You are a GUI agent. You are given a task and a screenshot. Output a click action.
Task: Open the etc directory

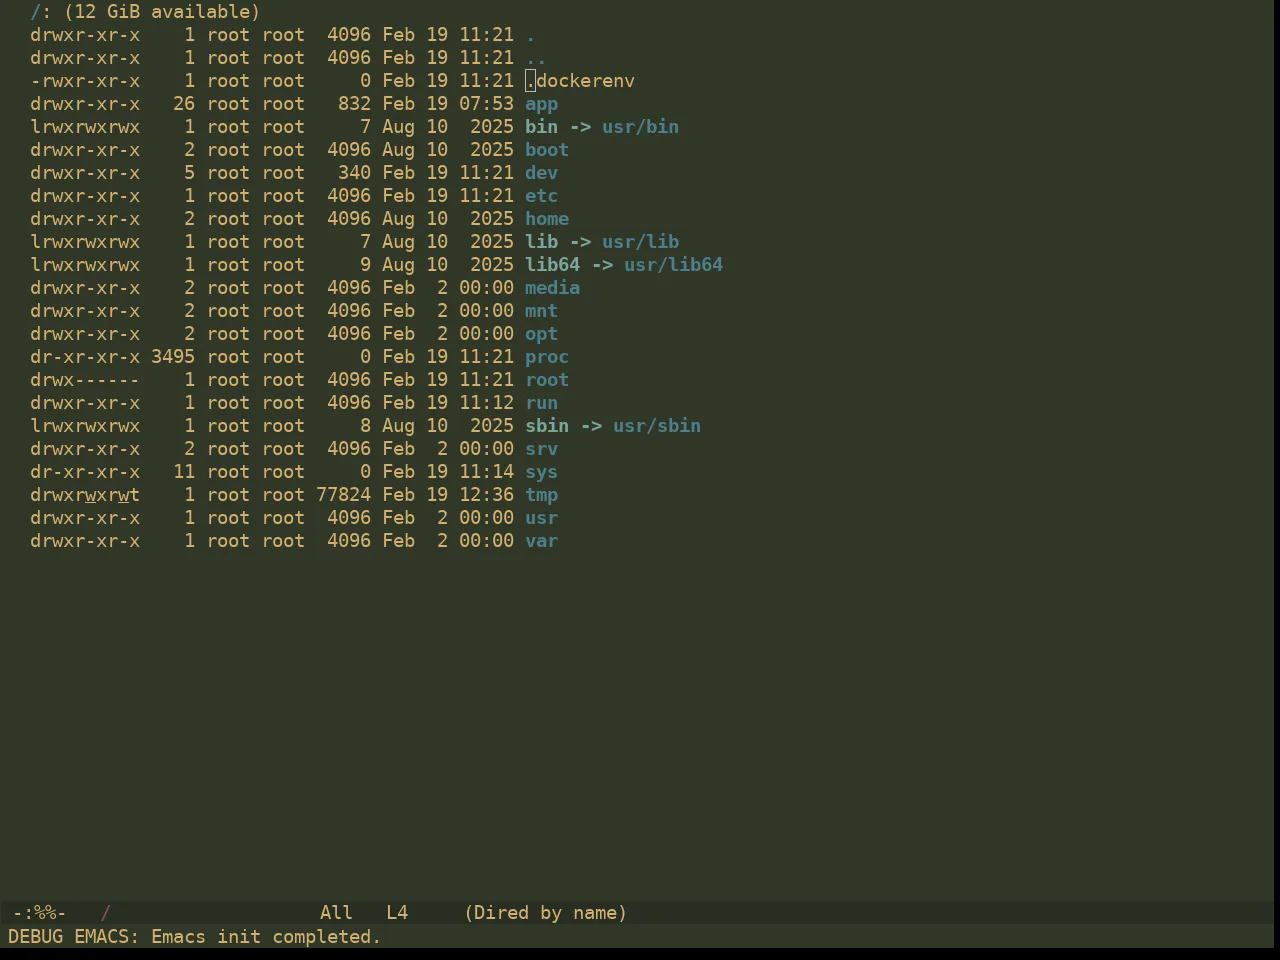[x=541, y=196]
